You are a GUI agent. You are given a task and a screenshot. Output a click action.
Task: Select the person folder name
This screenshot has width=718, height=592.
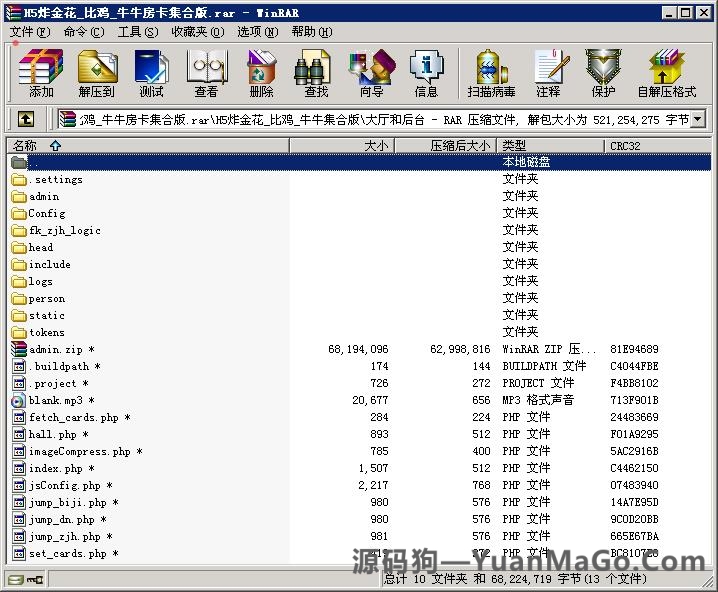pos(47,299)
